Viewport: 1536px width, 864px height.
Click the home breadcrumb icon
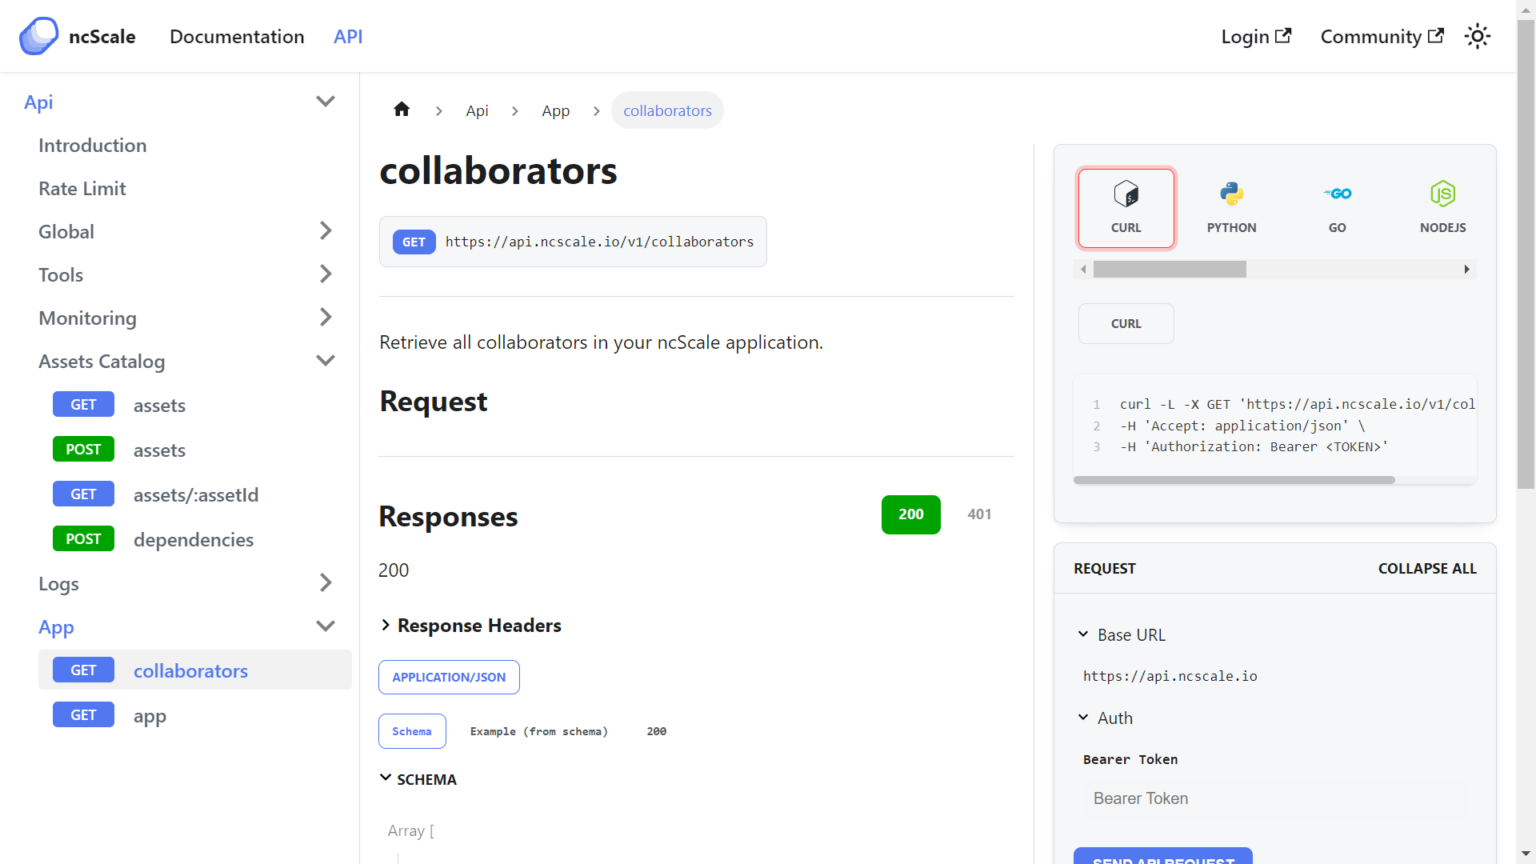pos(402,110)
